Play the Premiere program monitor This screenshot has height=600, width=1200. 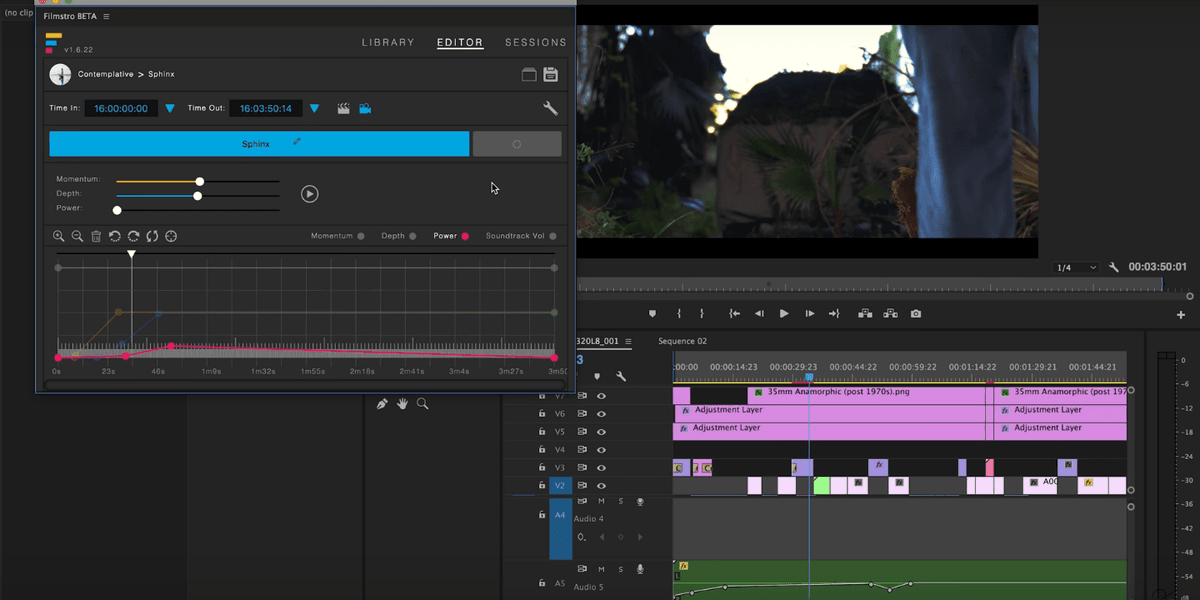click(784, 313)
